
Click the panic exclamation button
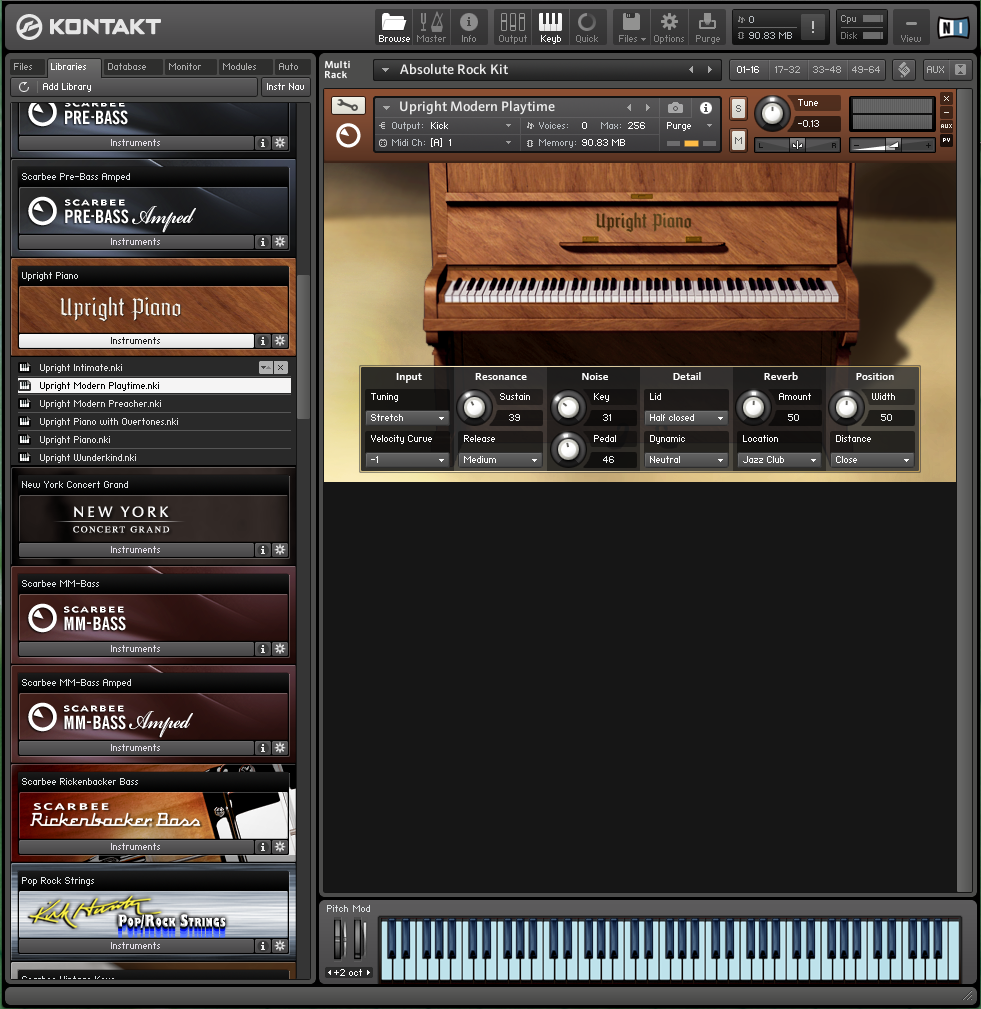point(813,27)
